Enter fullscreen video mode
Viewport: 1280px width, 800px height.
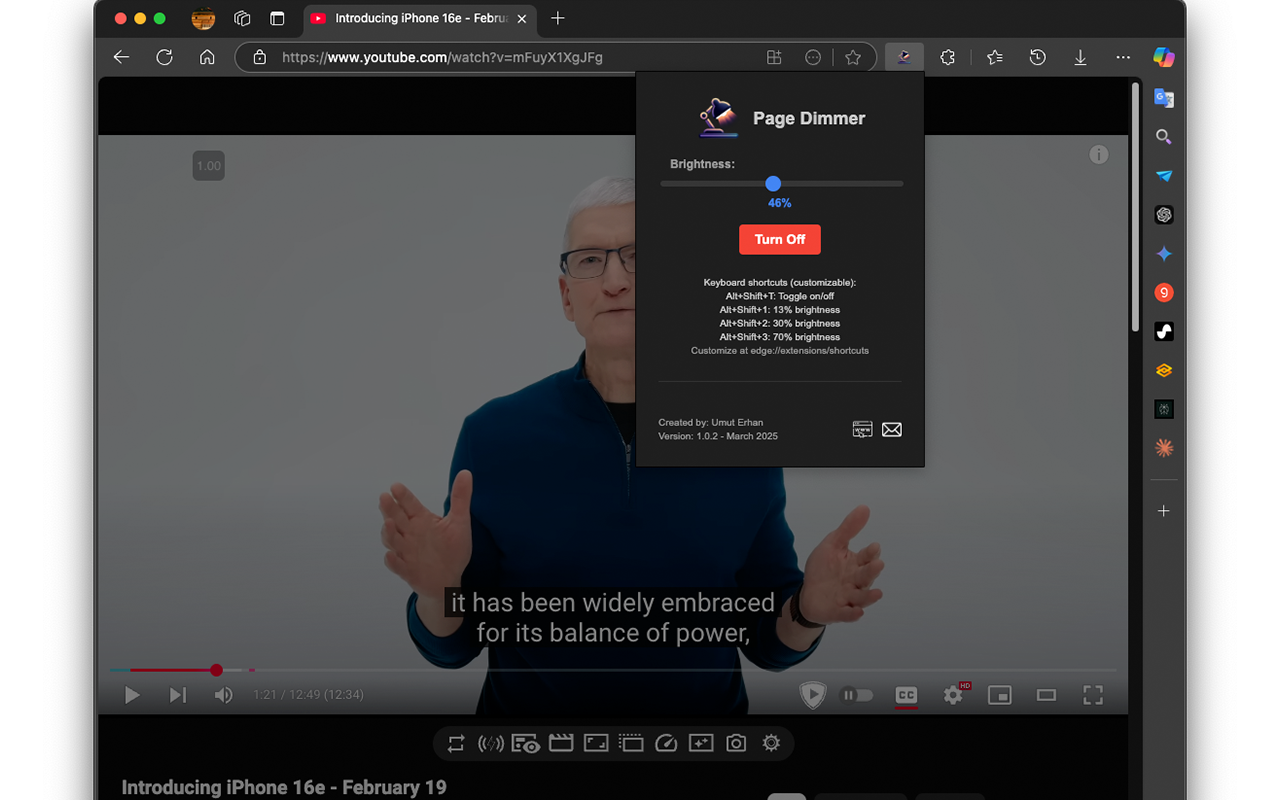pyautogui.click(x=1093, y=695)
